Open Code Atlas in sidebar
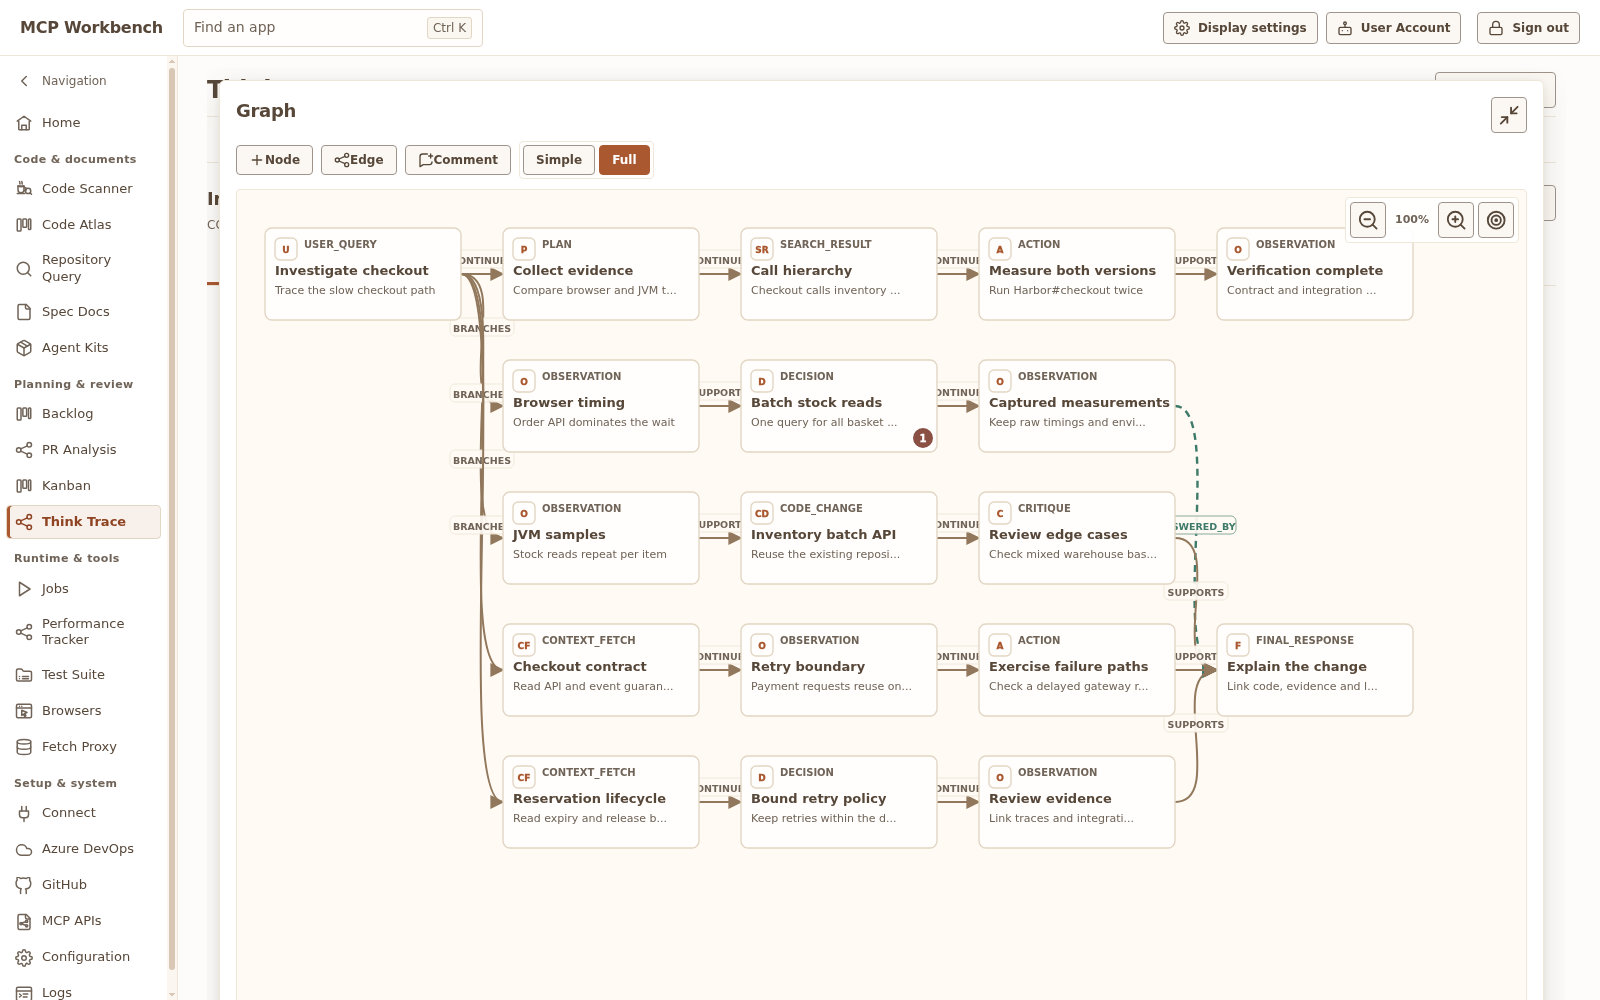The image size is (1600, 1000). pos(84,224)
